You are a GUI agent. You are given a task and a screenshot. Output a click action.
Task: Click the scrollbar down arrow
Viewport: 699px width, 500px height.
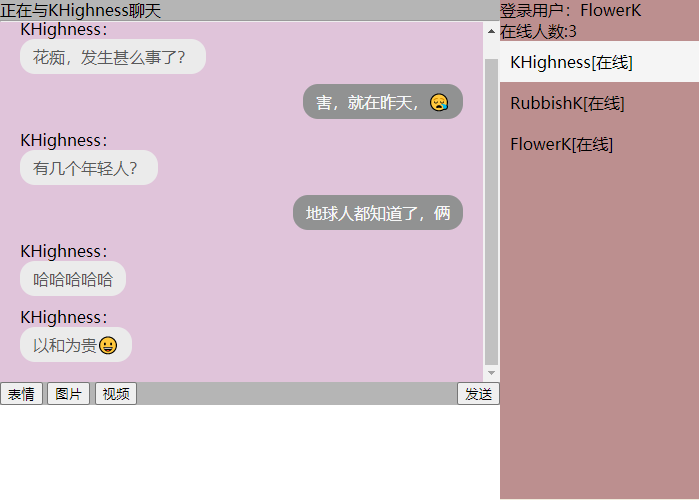pyautogui.click(x=491, y=373)
